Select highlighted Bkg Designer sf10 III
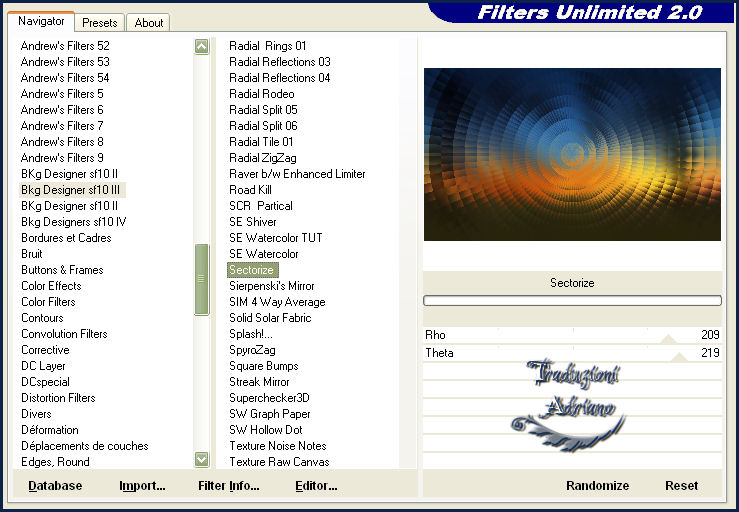This screenshot has height=512, width=739. tap(71, 190)
